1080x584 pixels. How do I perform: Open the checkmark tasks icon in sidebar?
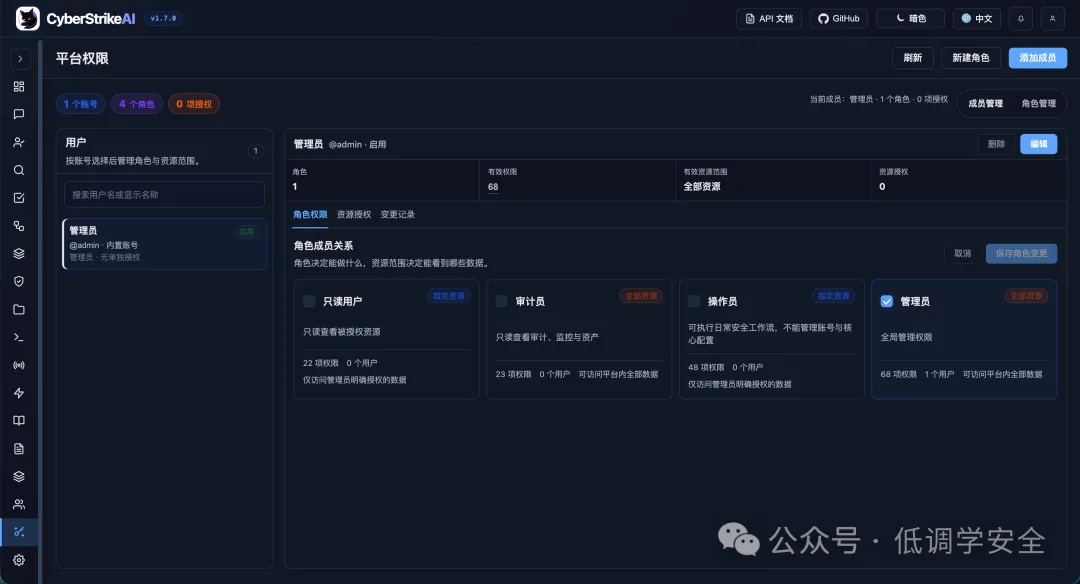19,198
